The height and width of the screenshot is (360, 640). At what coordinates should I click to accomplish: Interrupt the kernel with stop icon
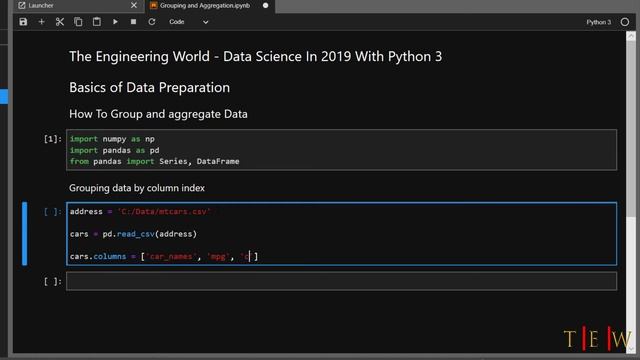(x=133, y=22)
